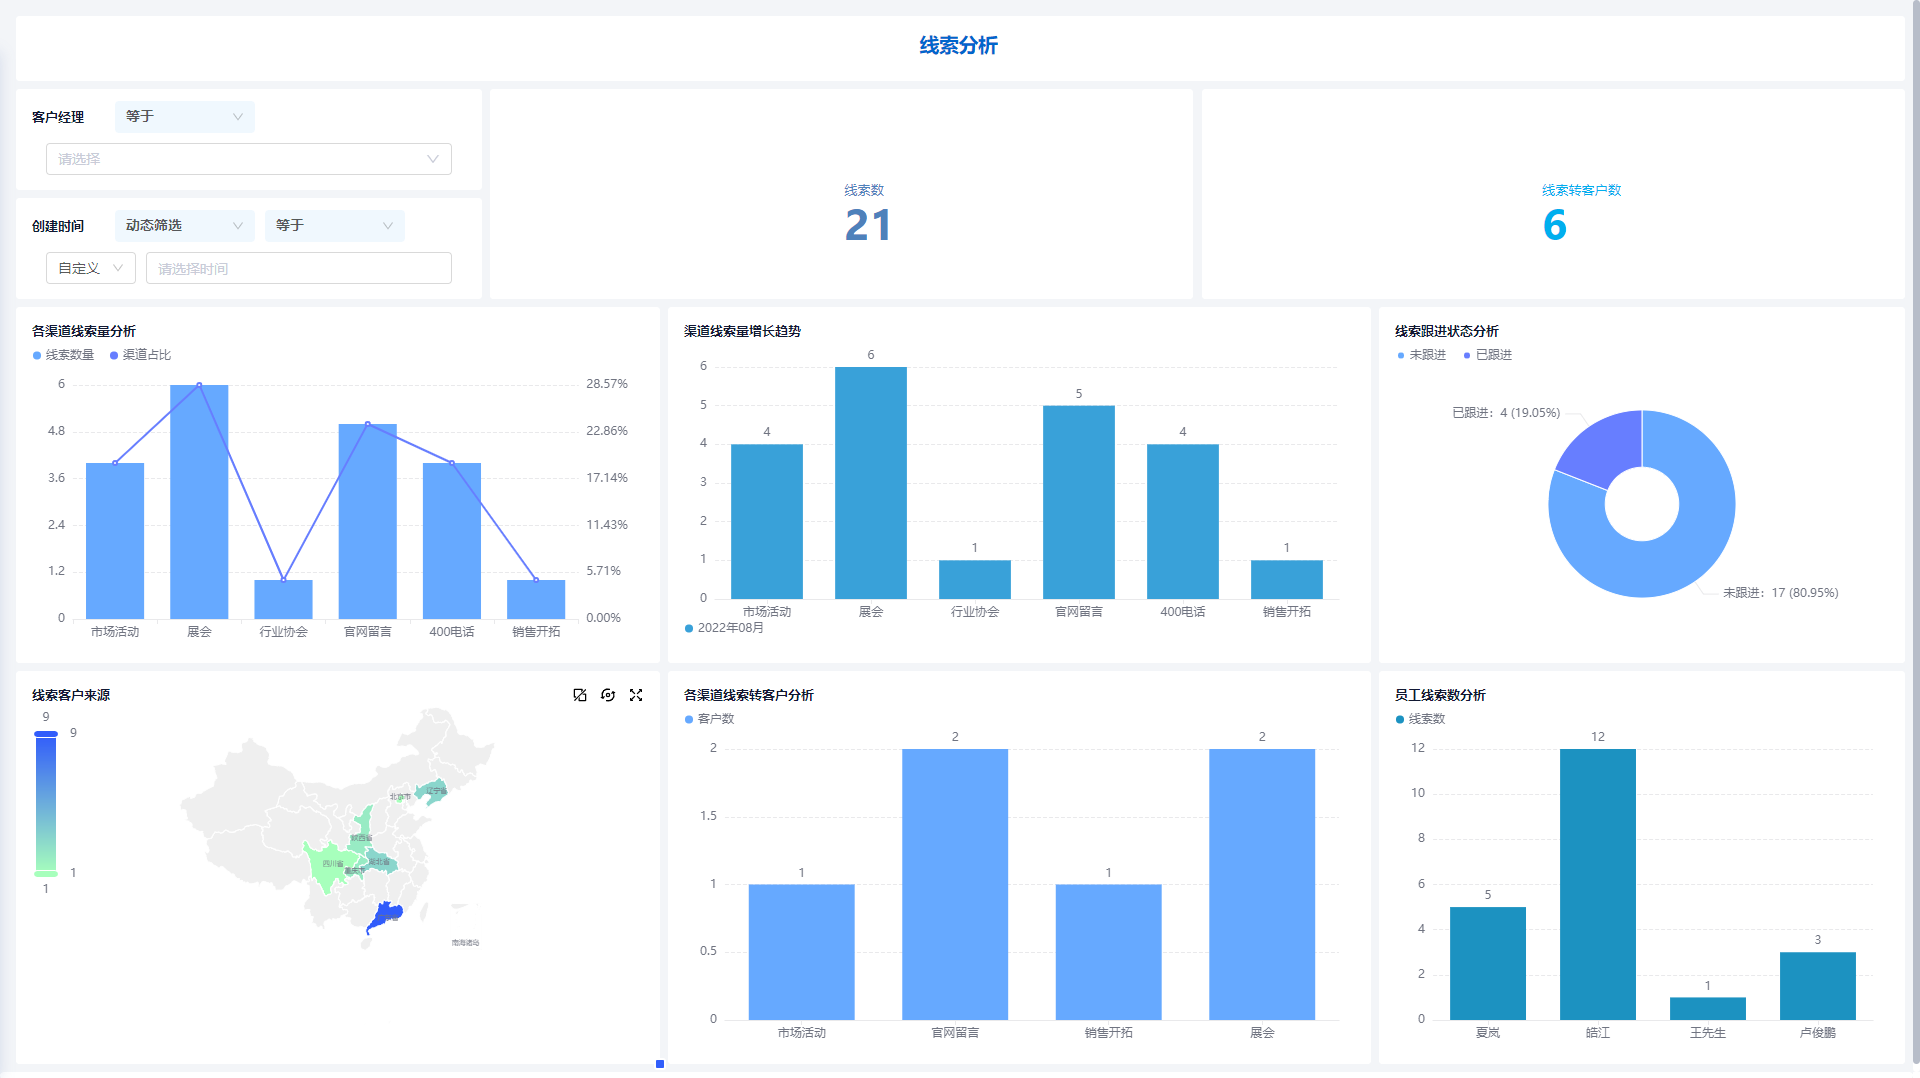Click the 各渠道线索量分析 chart title
Image resolution: width=1920 pixels, height=1078 pixels.
coord(84,331)
